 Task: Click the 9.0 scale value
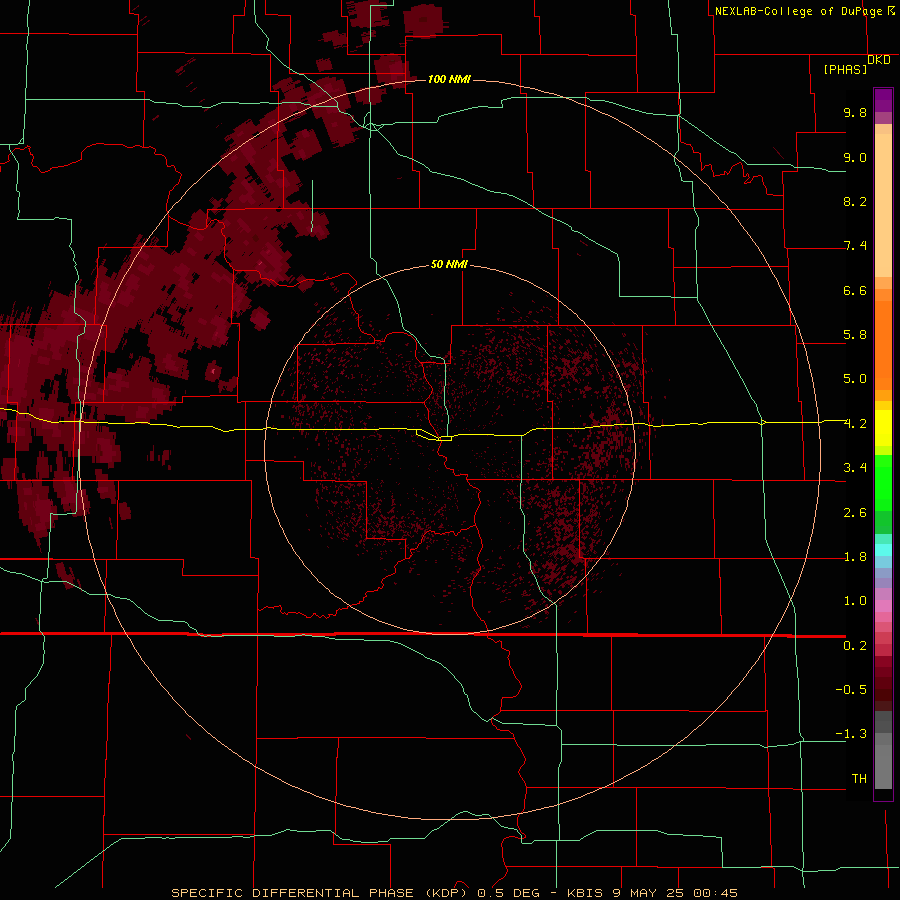pos(855,157)
